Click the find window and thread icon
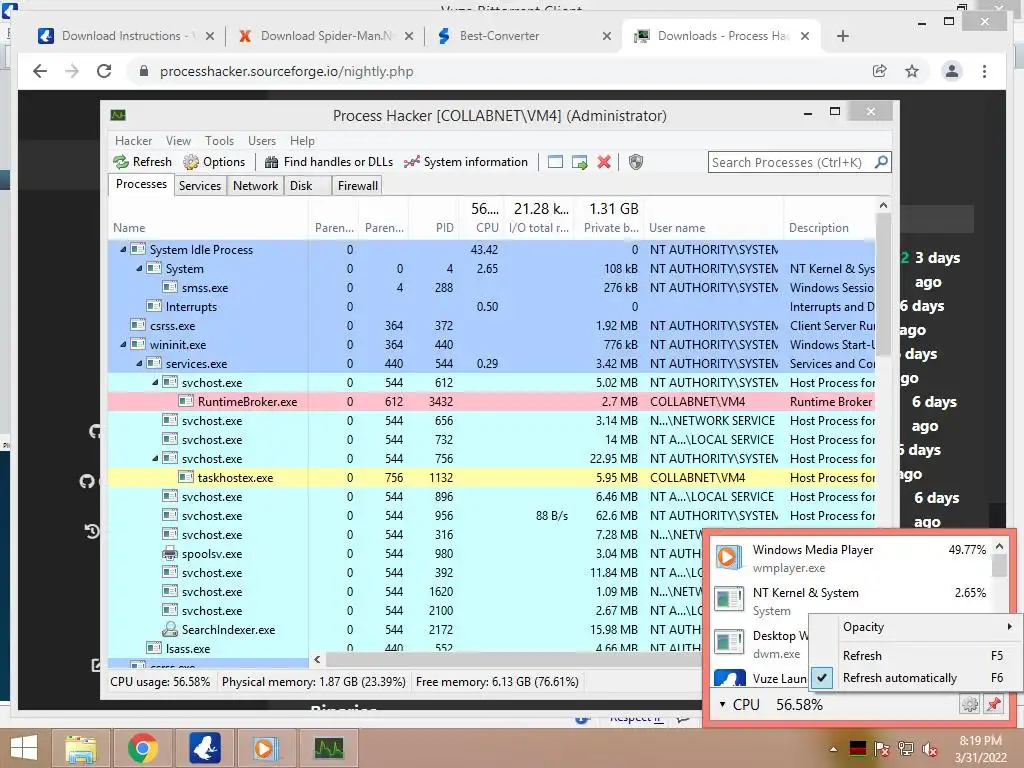 coord(579,162)
